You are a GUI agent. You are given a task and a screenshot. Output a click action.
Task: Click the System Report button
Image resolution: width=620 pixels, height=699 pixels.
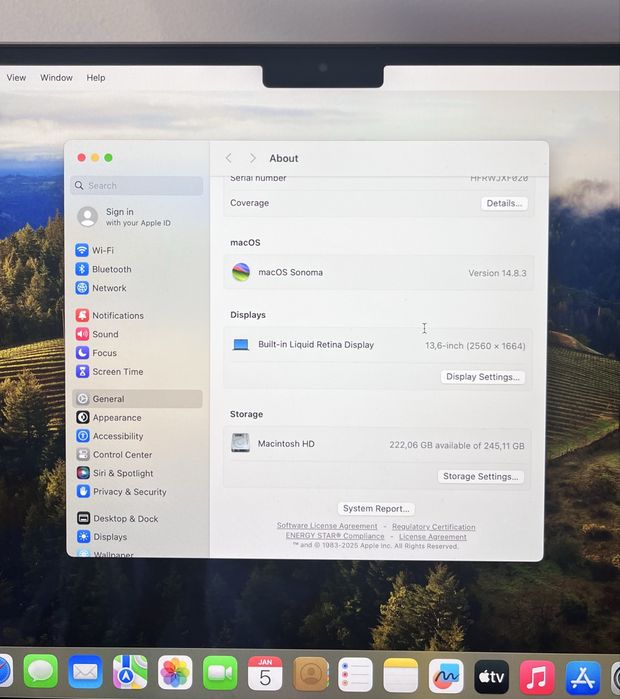376,508
